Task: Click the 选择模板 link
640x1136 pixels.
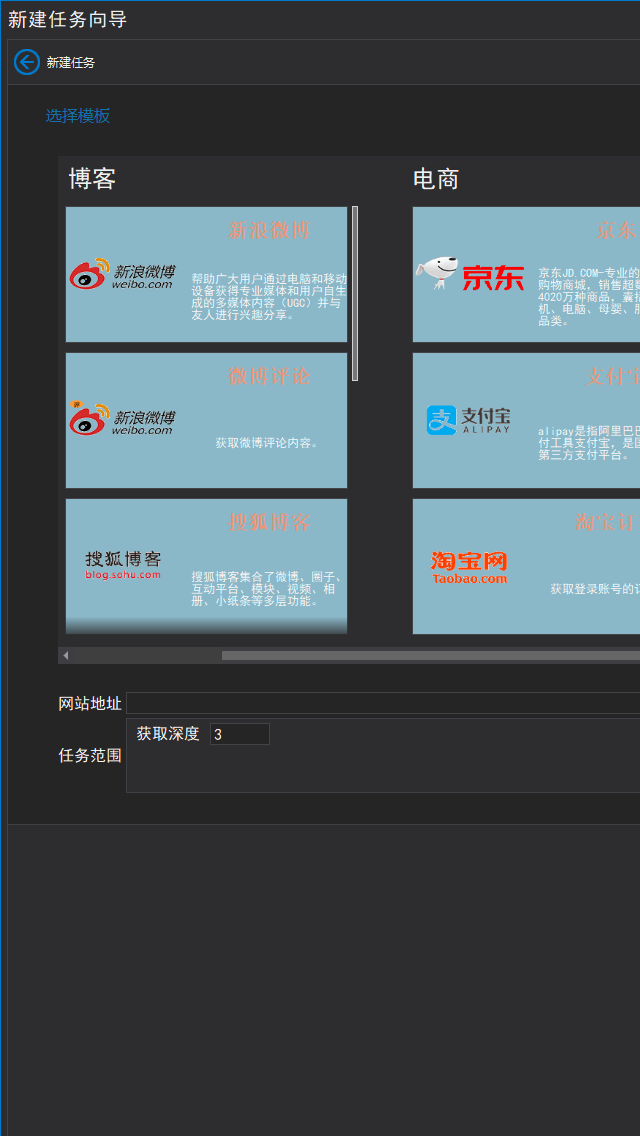Action: click(78, 116)
